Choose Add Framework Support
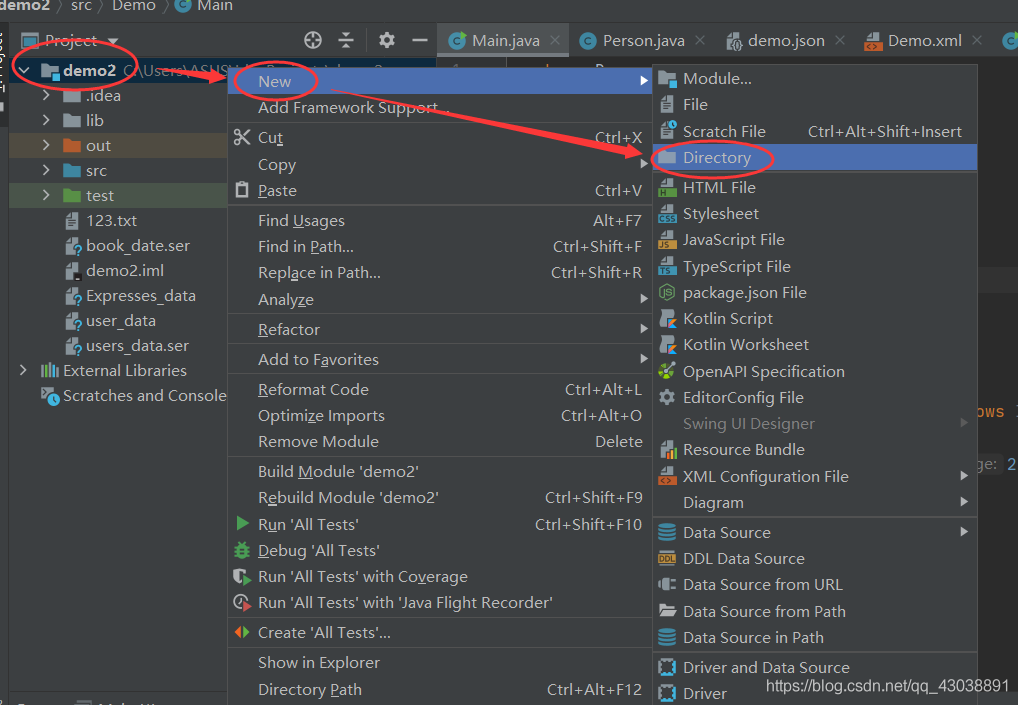The width and height of the screenshot is (1018, 705). click(x=440, y=108)
